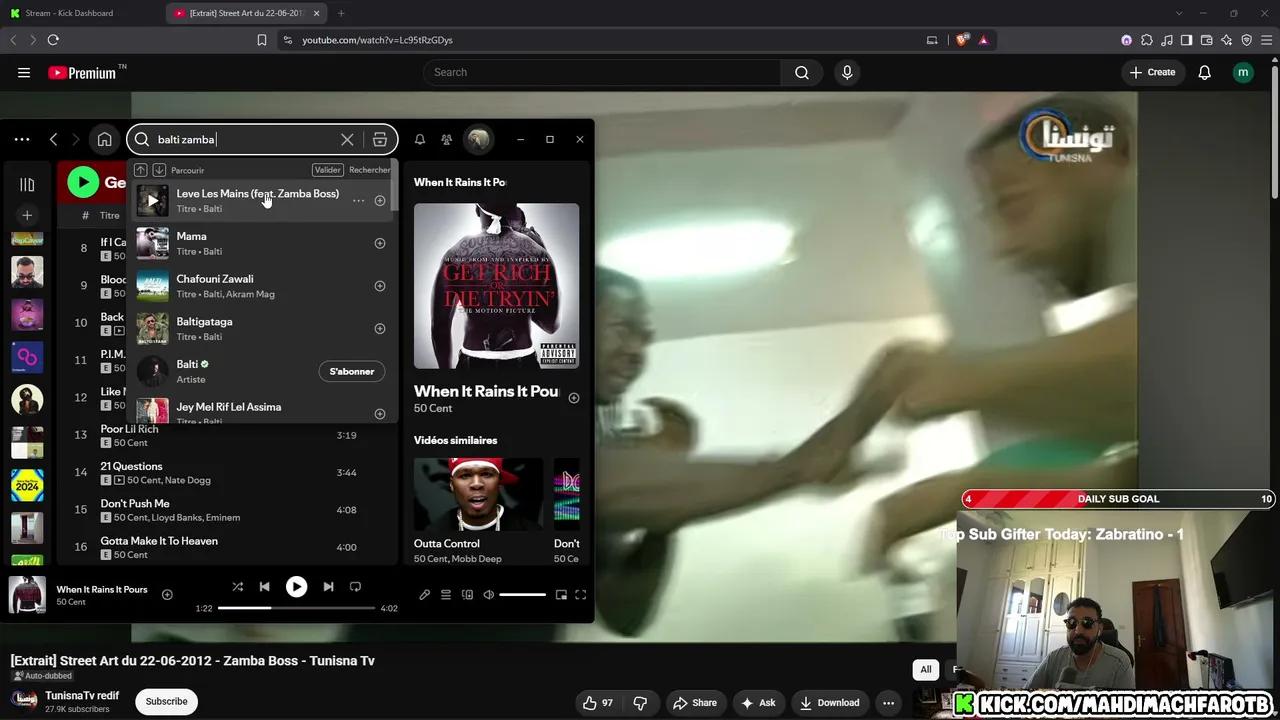
Task: Open the Spotify three-dot main menu
Action: (x=22, y=140)
